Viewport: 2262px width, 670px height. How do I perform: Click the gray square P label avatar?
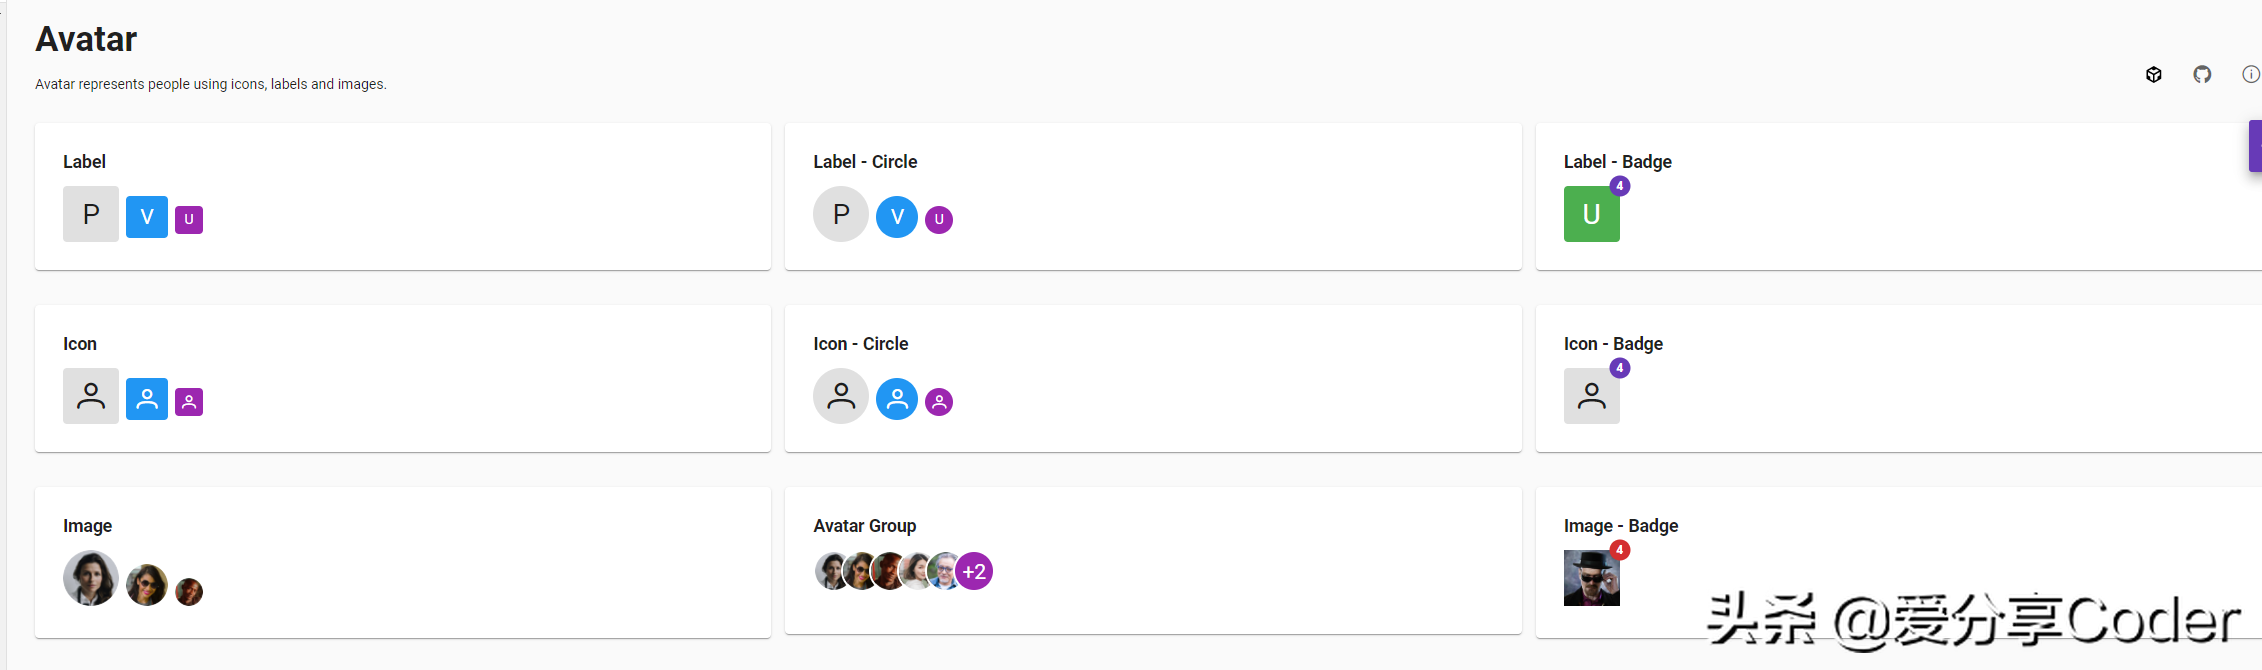click(x=91, y=214)
